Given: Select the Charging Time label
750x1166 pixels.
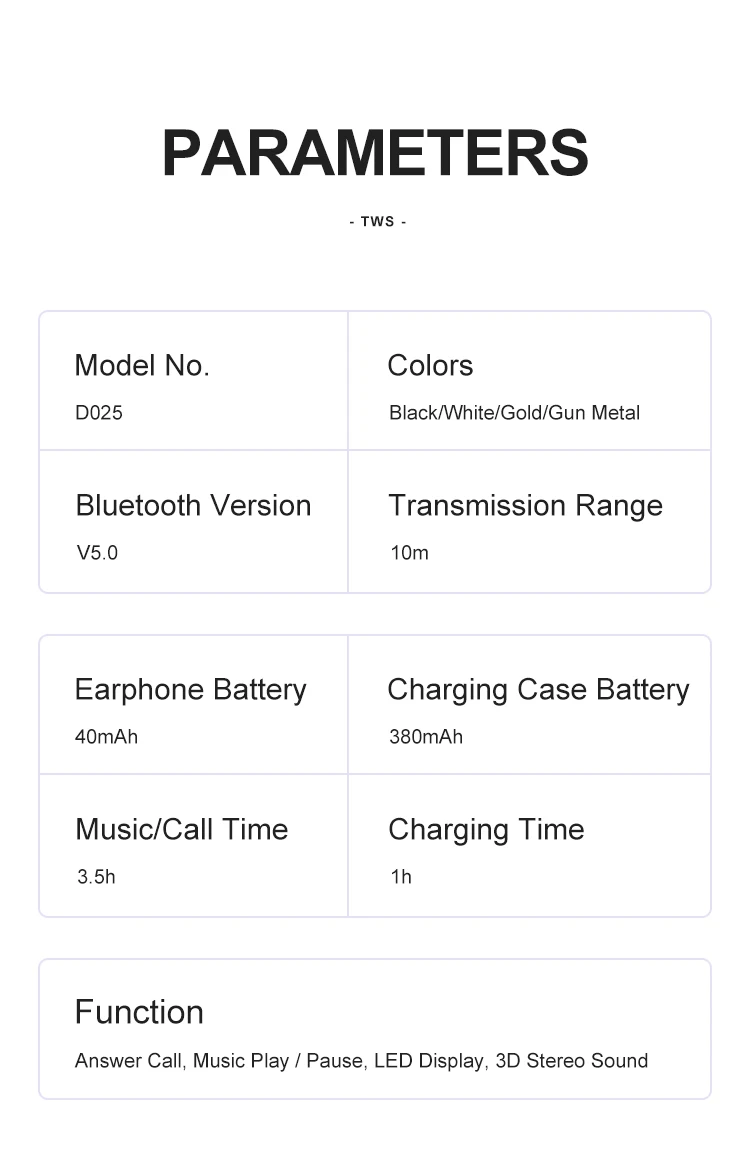Looking at the screenshot, I should [486, 830].
